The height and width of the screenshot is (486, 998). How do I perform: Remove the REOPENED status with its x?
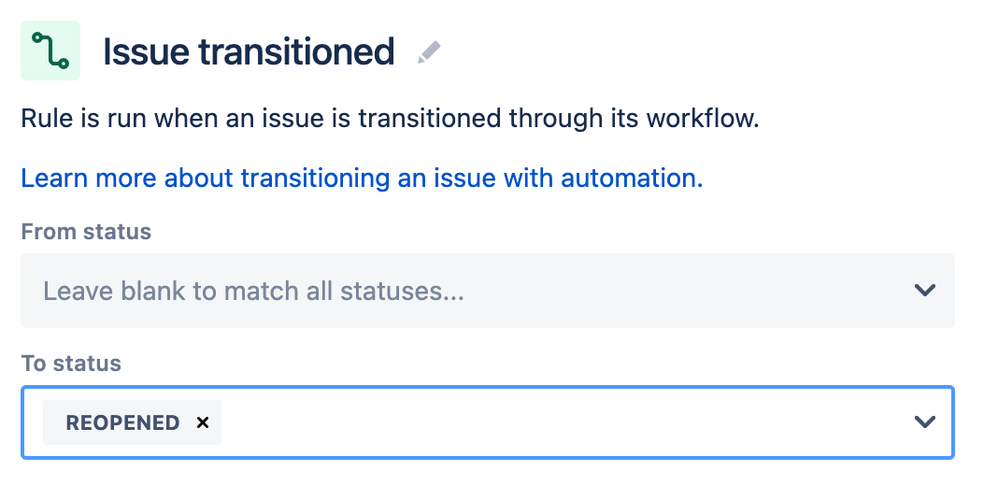[x=202, y=422]
